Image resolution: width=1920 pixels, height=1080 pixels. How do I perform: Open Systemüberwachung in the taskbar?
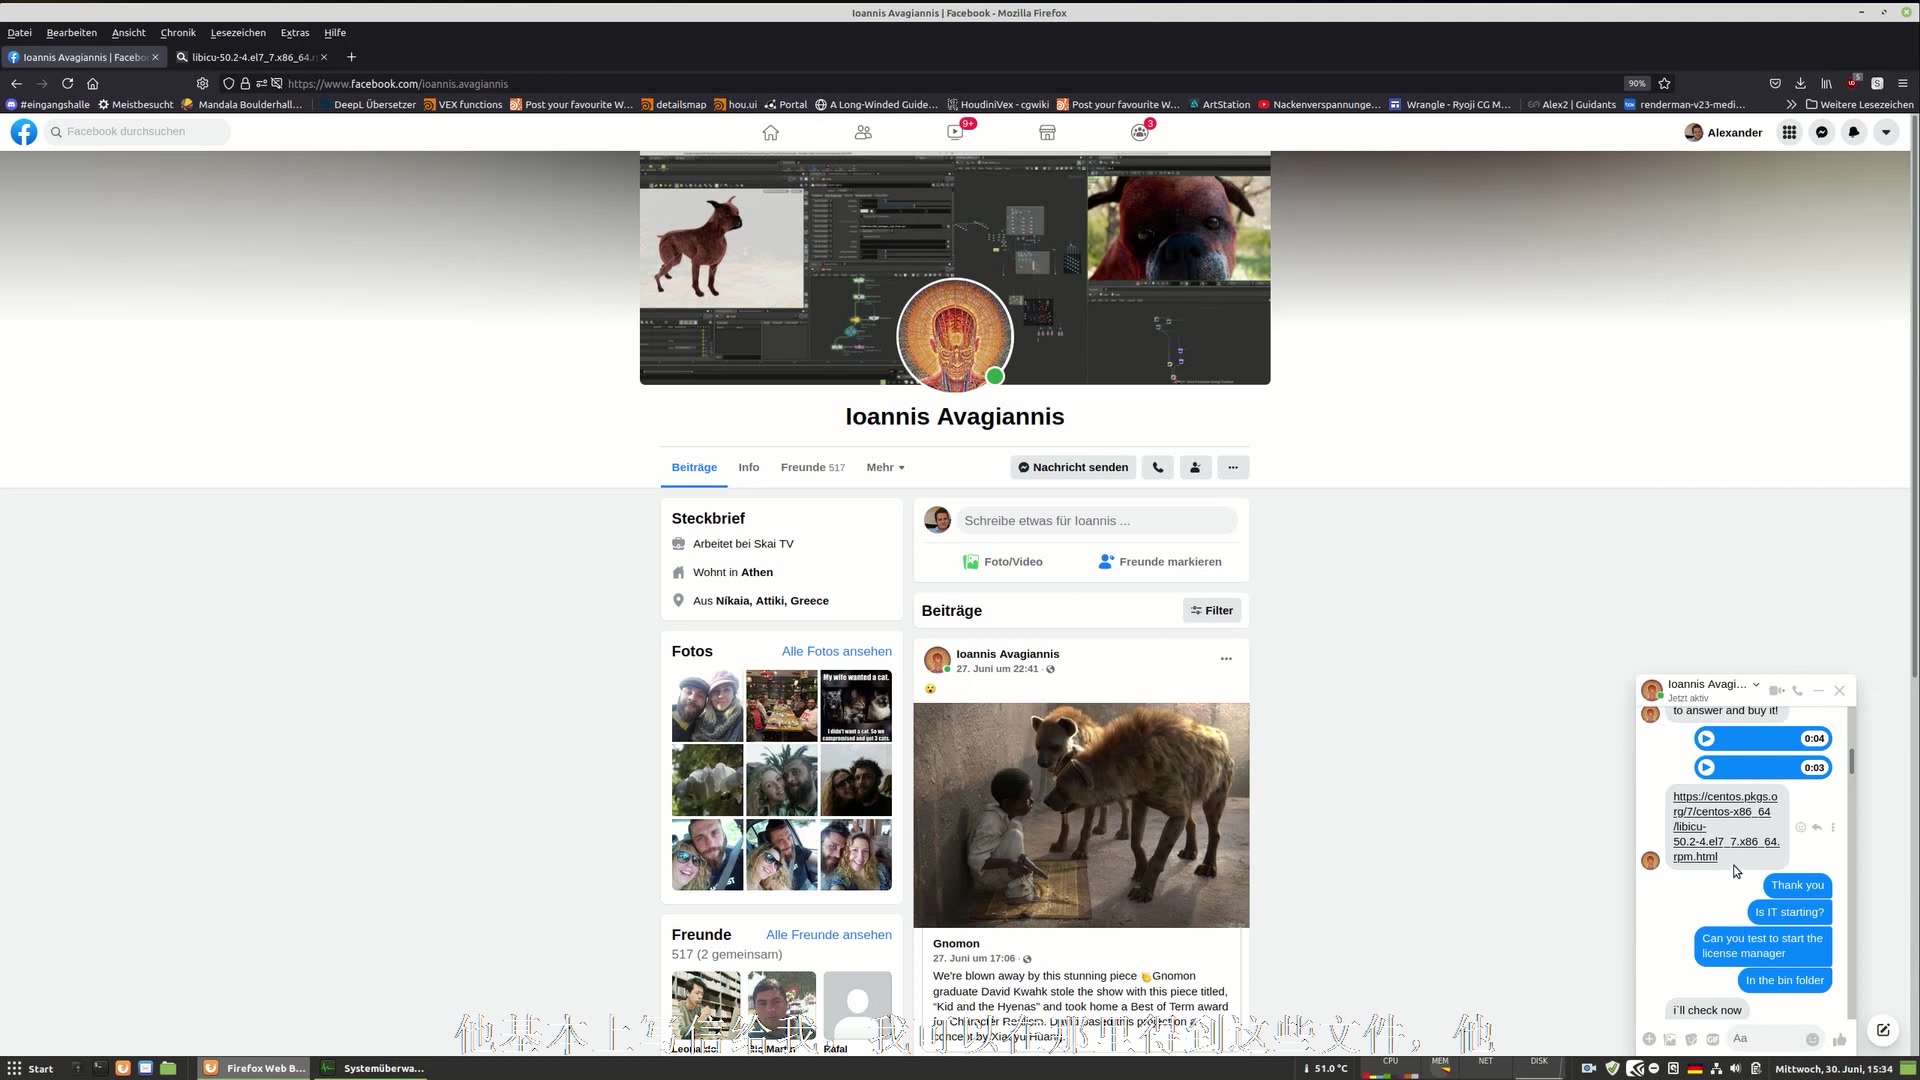pos(373,1068)
